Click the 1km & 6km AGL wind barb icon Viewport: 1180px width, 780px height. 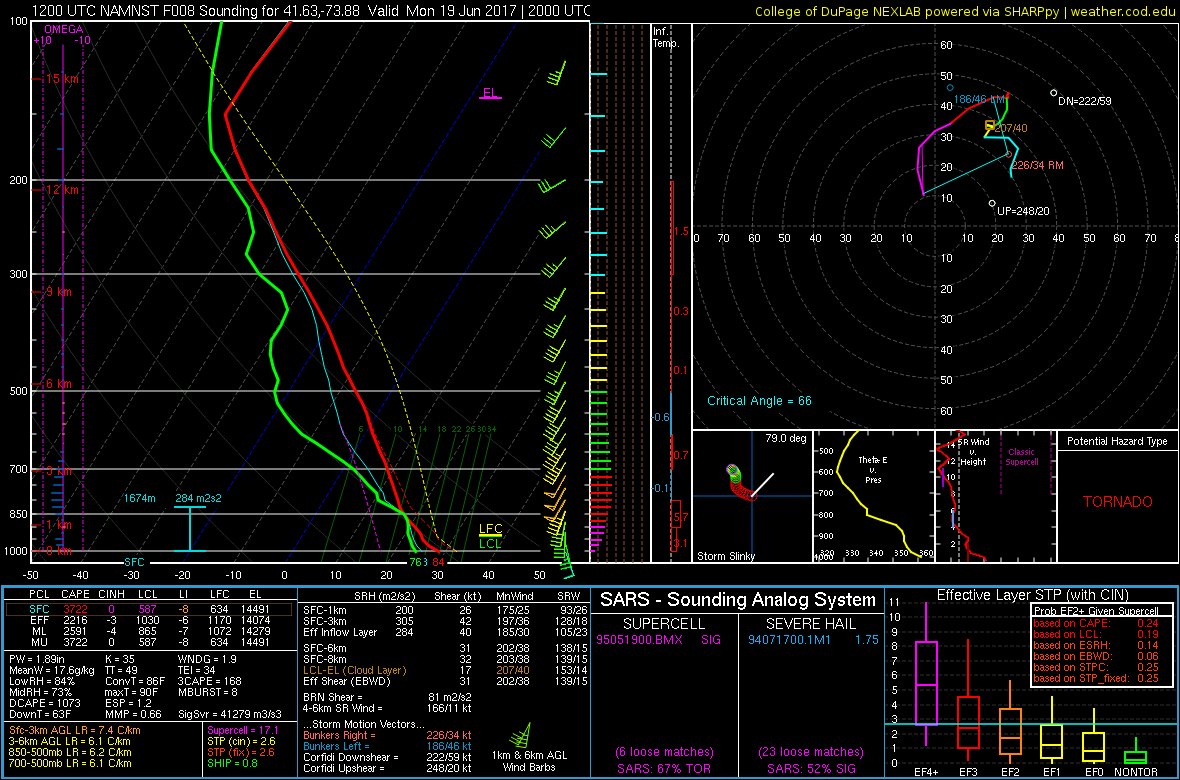click(x=519, y=736)
